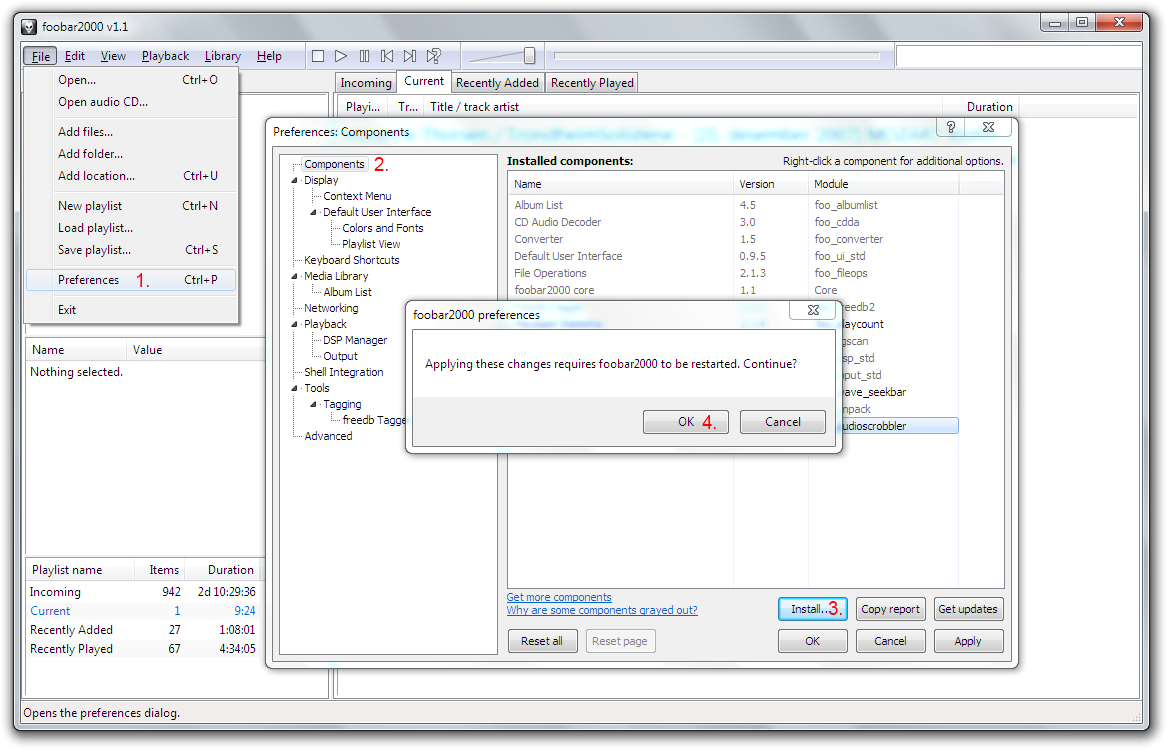Click the random playback icon

coord(434,56)
